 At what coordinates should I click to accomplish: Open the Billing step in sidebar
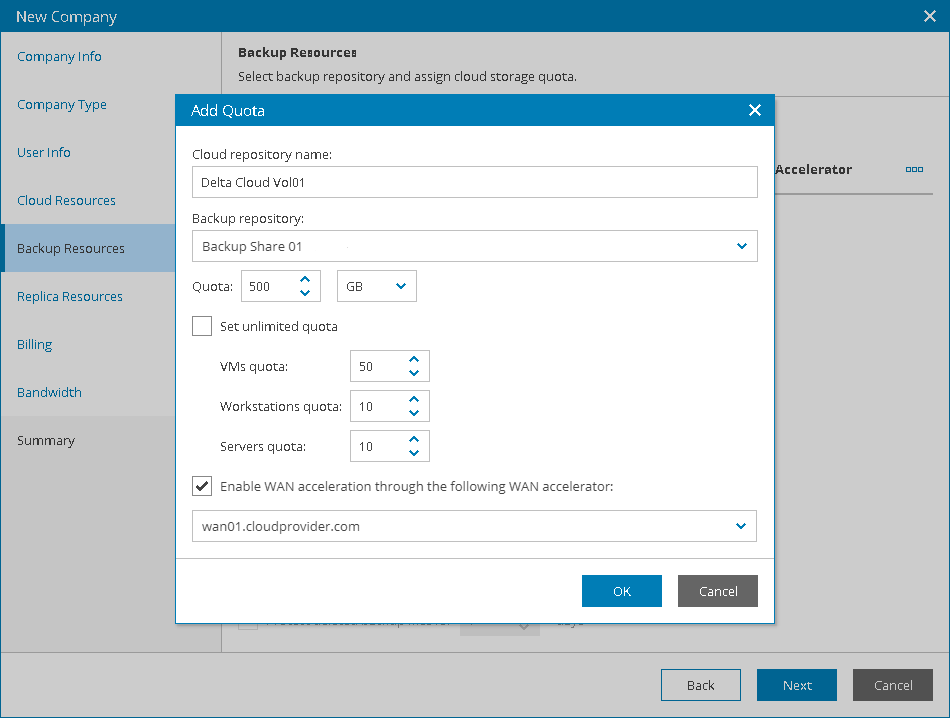pyautogui.click(x=35, y=344)
